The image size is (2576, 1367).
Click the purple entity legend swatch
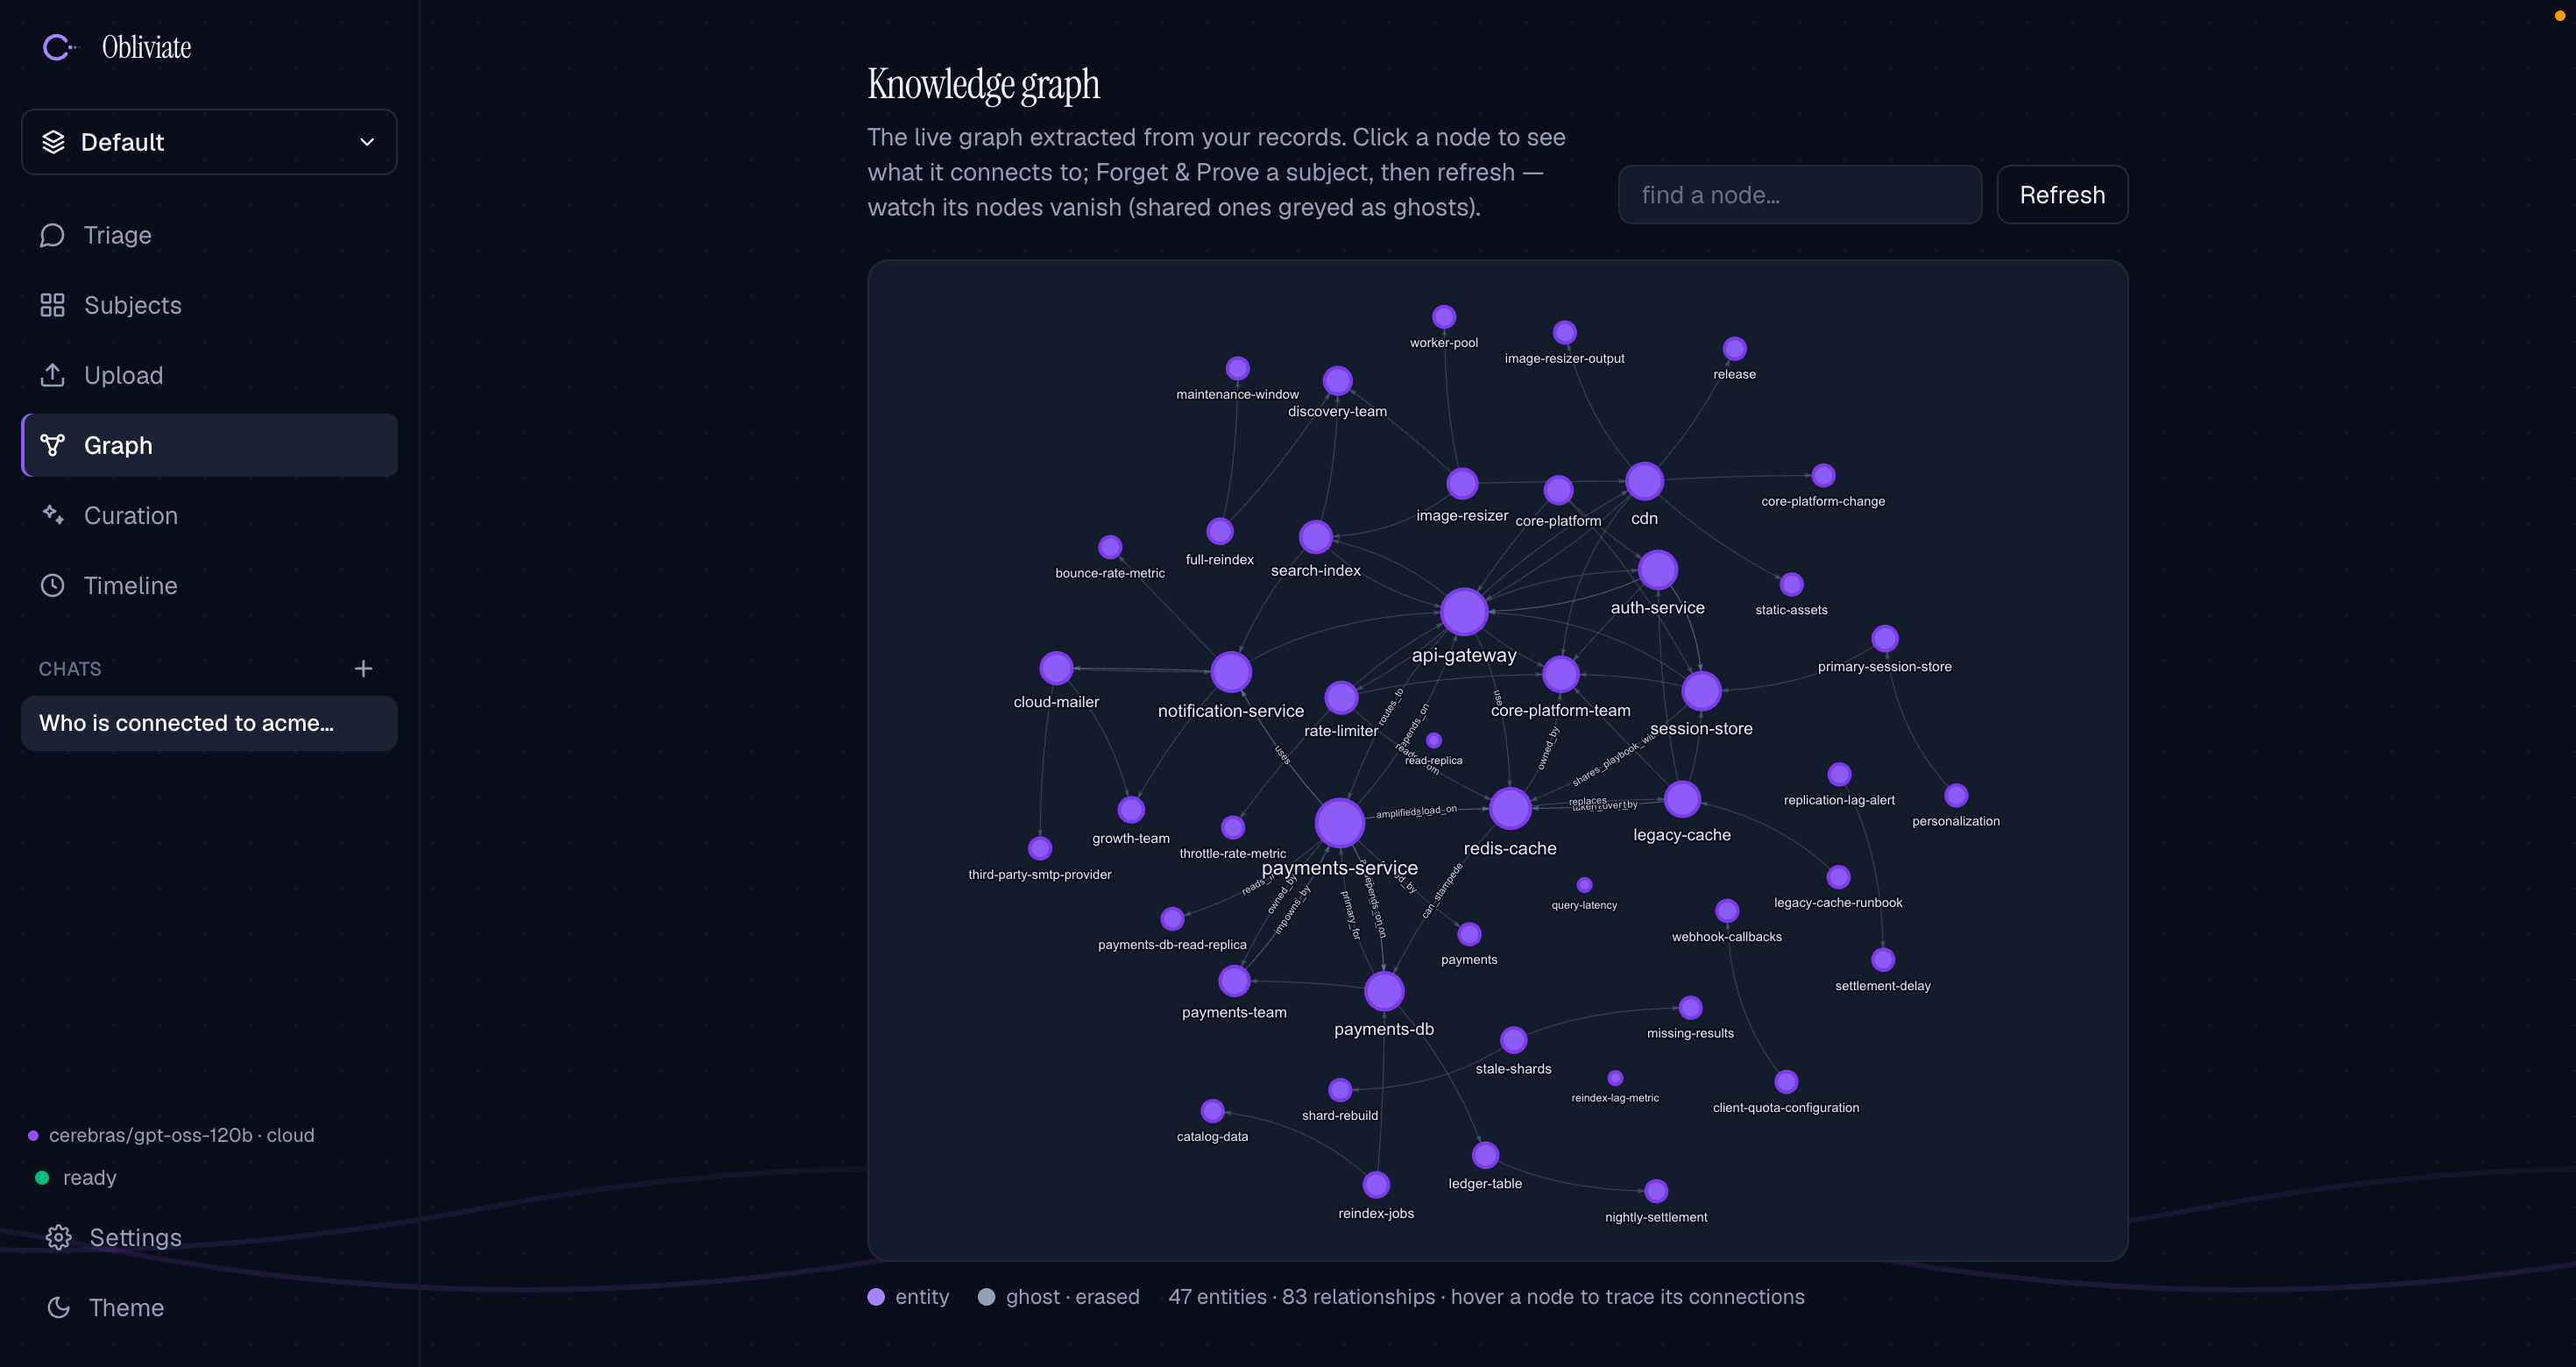coord(876,1297)
